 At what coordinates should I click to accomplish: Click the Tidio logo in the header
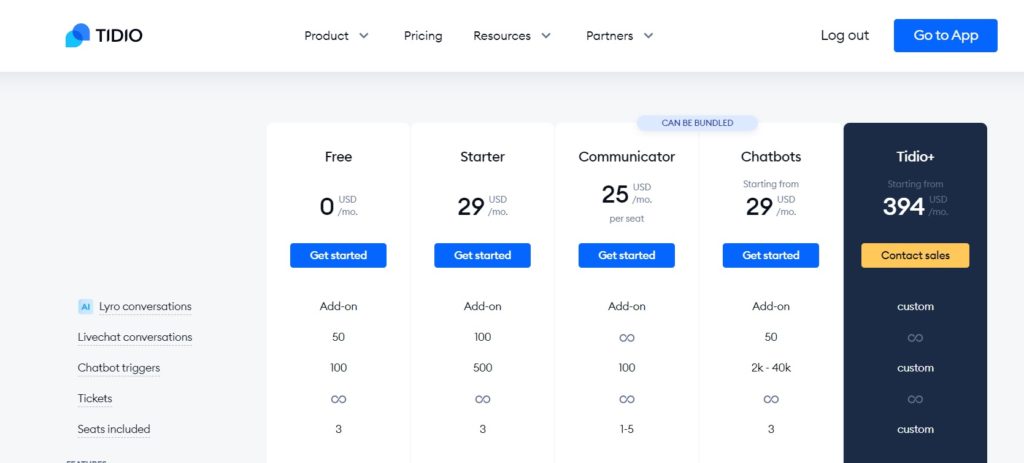click(x=104, y=35)
